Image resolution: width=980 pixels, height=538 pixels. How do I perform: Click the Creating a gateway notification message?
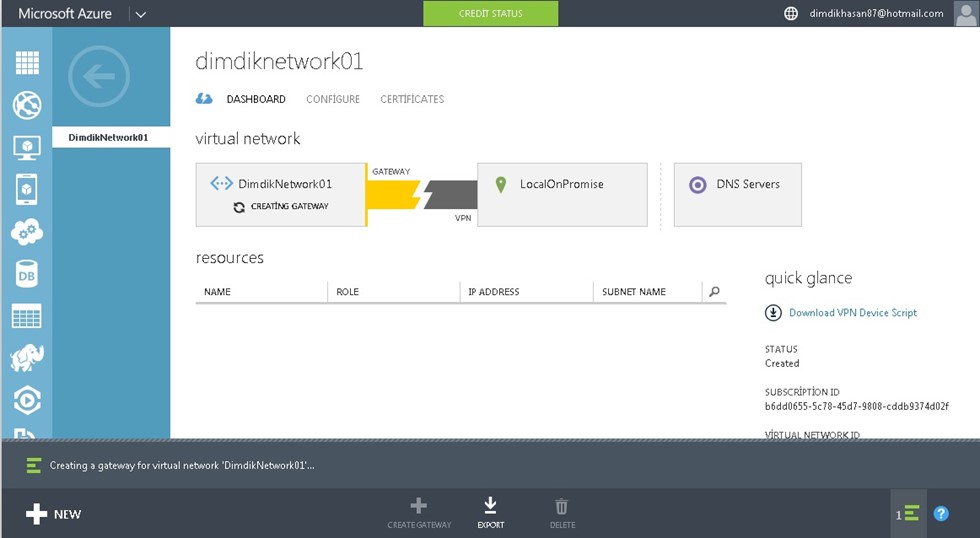tap(182, 466)
